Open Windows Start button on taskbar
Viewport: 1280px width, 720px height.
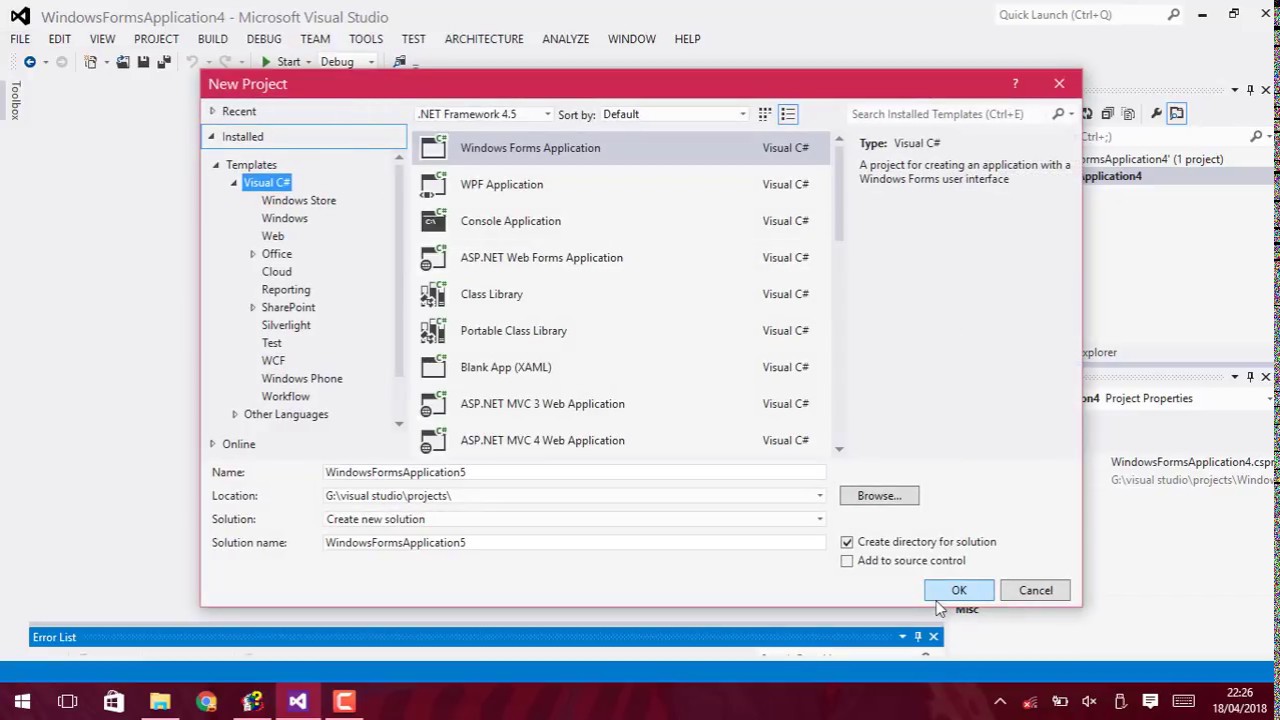(22, 701)
